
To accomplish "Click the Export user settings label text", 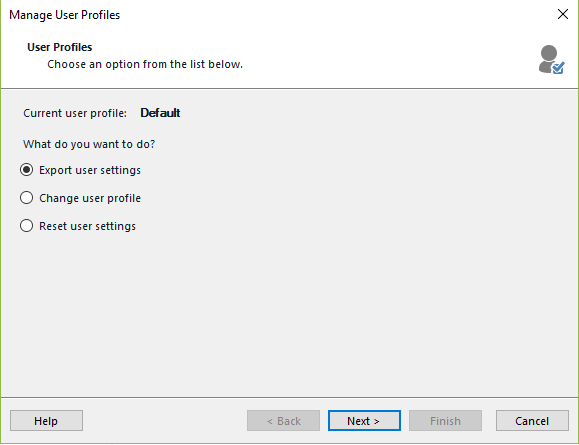I will [x=90, y=170].
